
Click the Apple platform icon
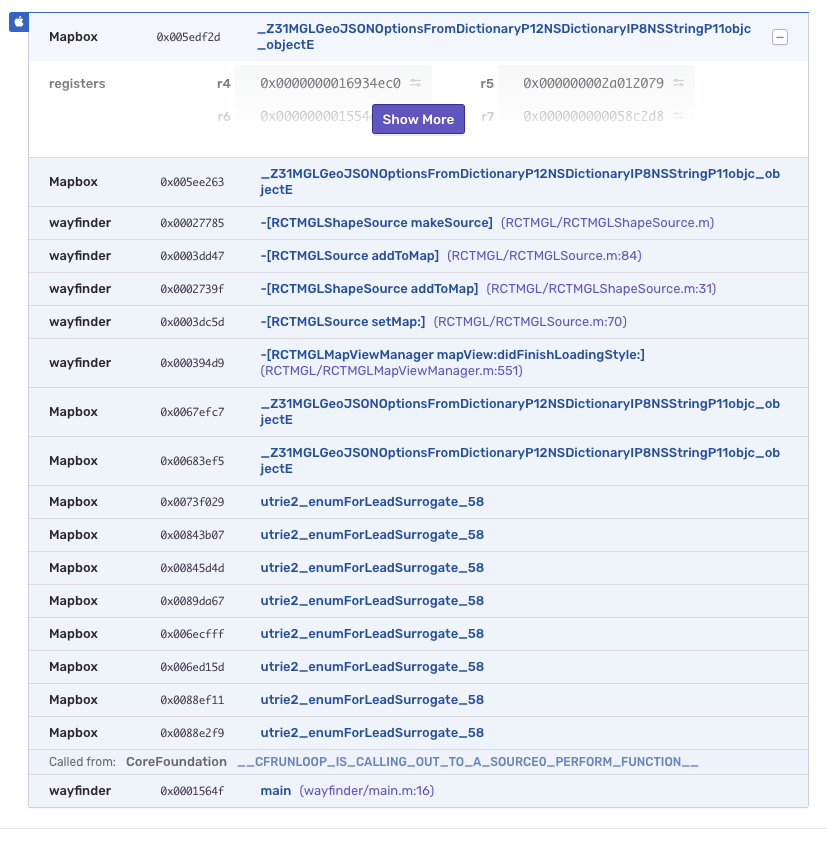coord(19,22)
